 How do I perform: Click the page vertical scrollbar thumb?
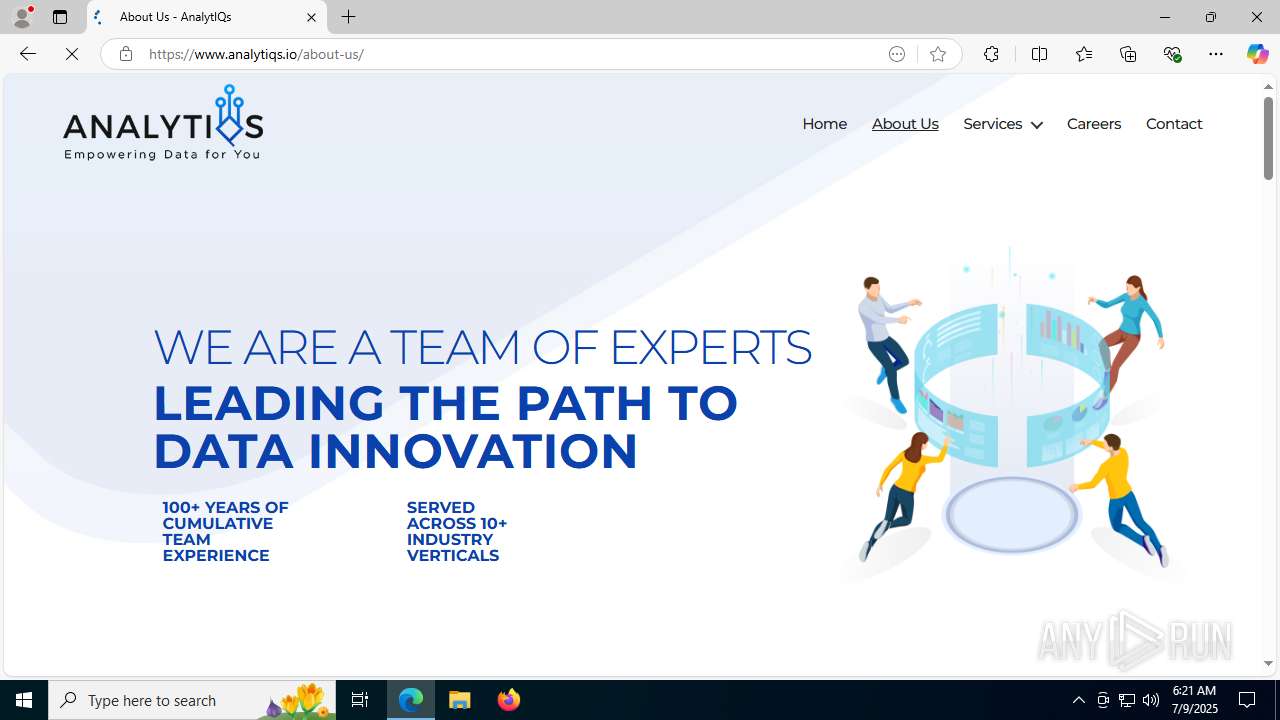(x=1268, y=139)
